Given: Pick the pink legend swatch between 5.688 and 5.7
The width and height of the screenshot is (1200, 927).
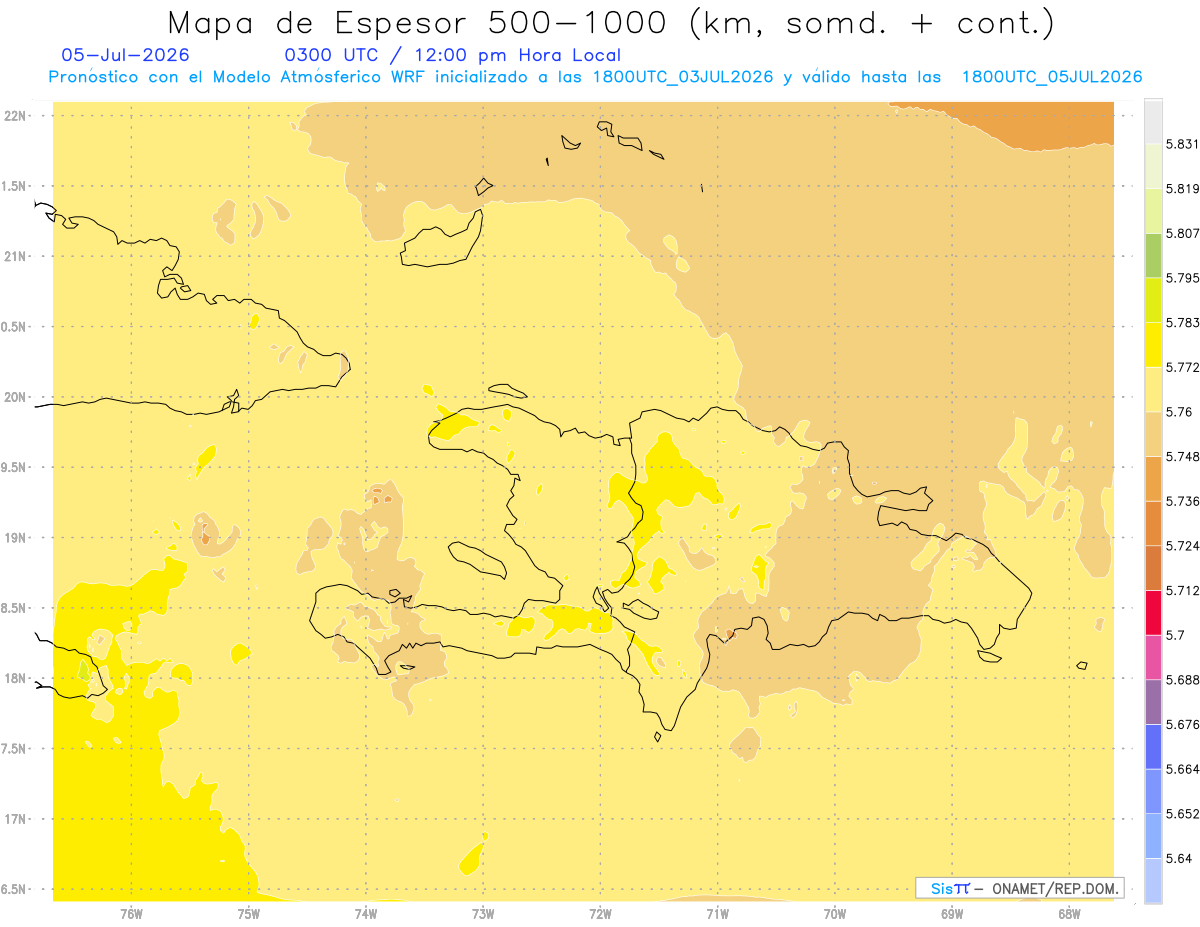Looking at the screenshot, I should click(1153, 657).
